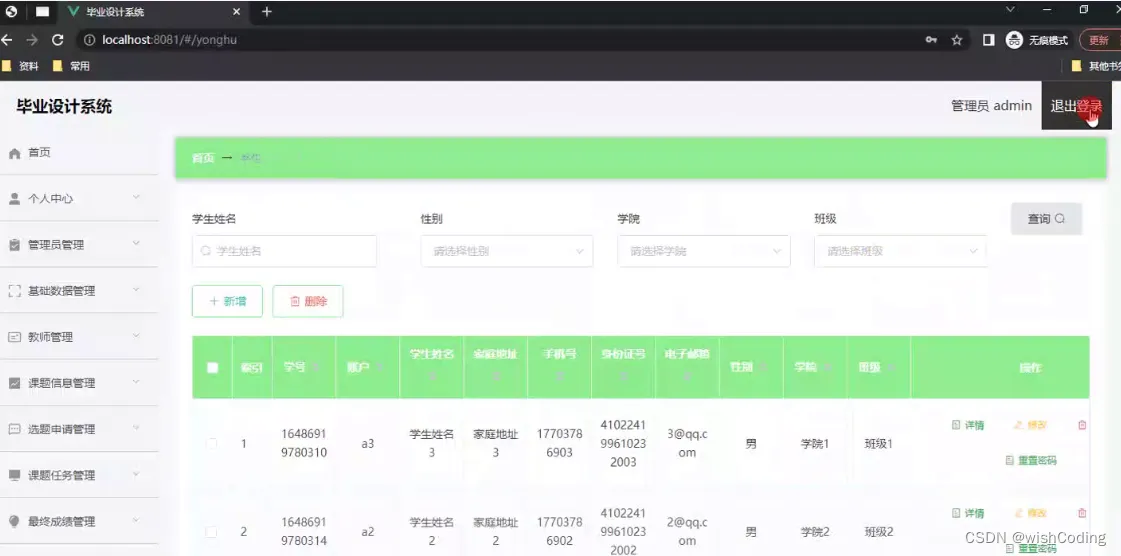Open the 学院 dropdown filter
The width and height of the screenshot is (1121, 556).
[x=703, y=252]
